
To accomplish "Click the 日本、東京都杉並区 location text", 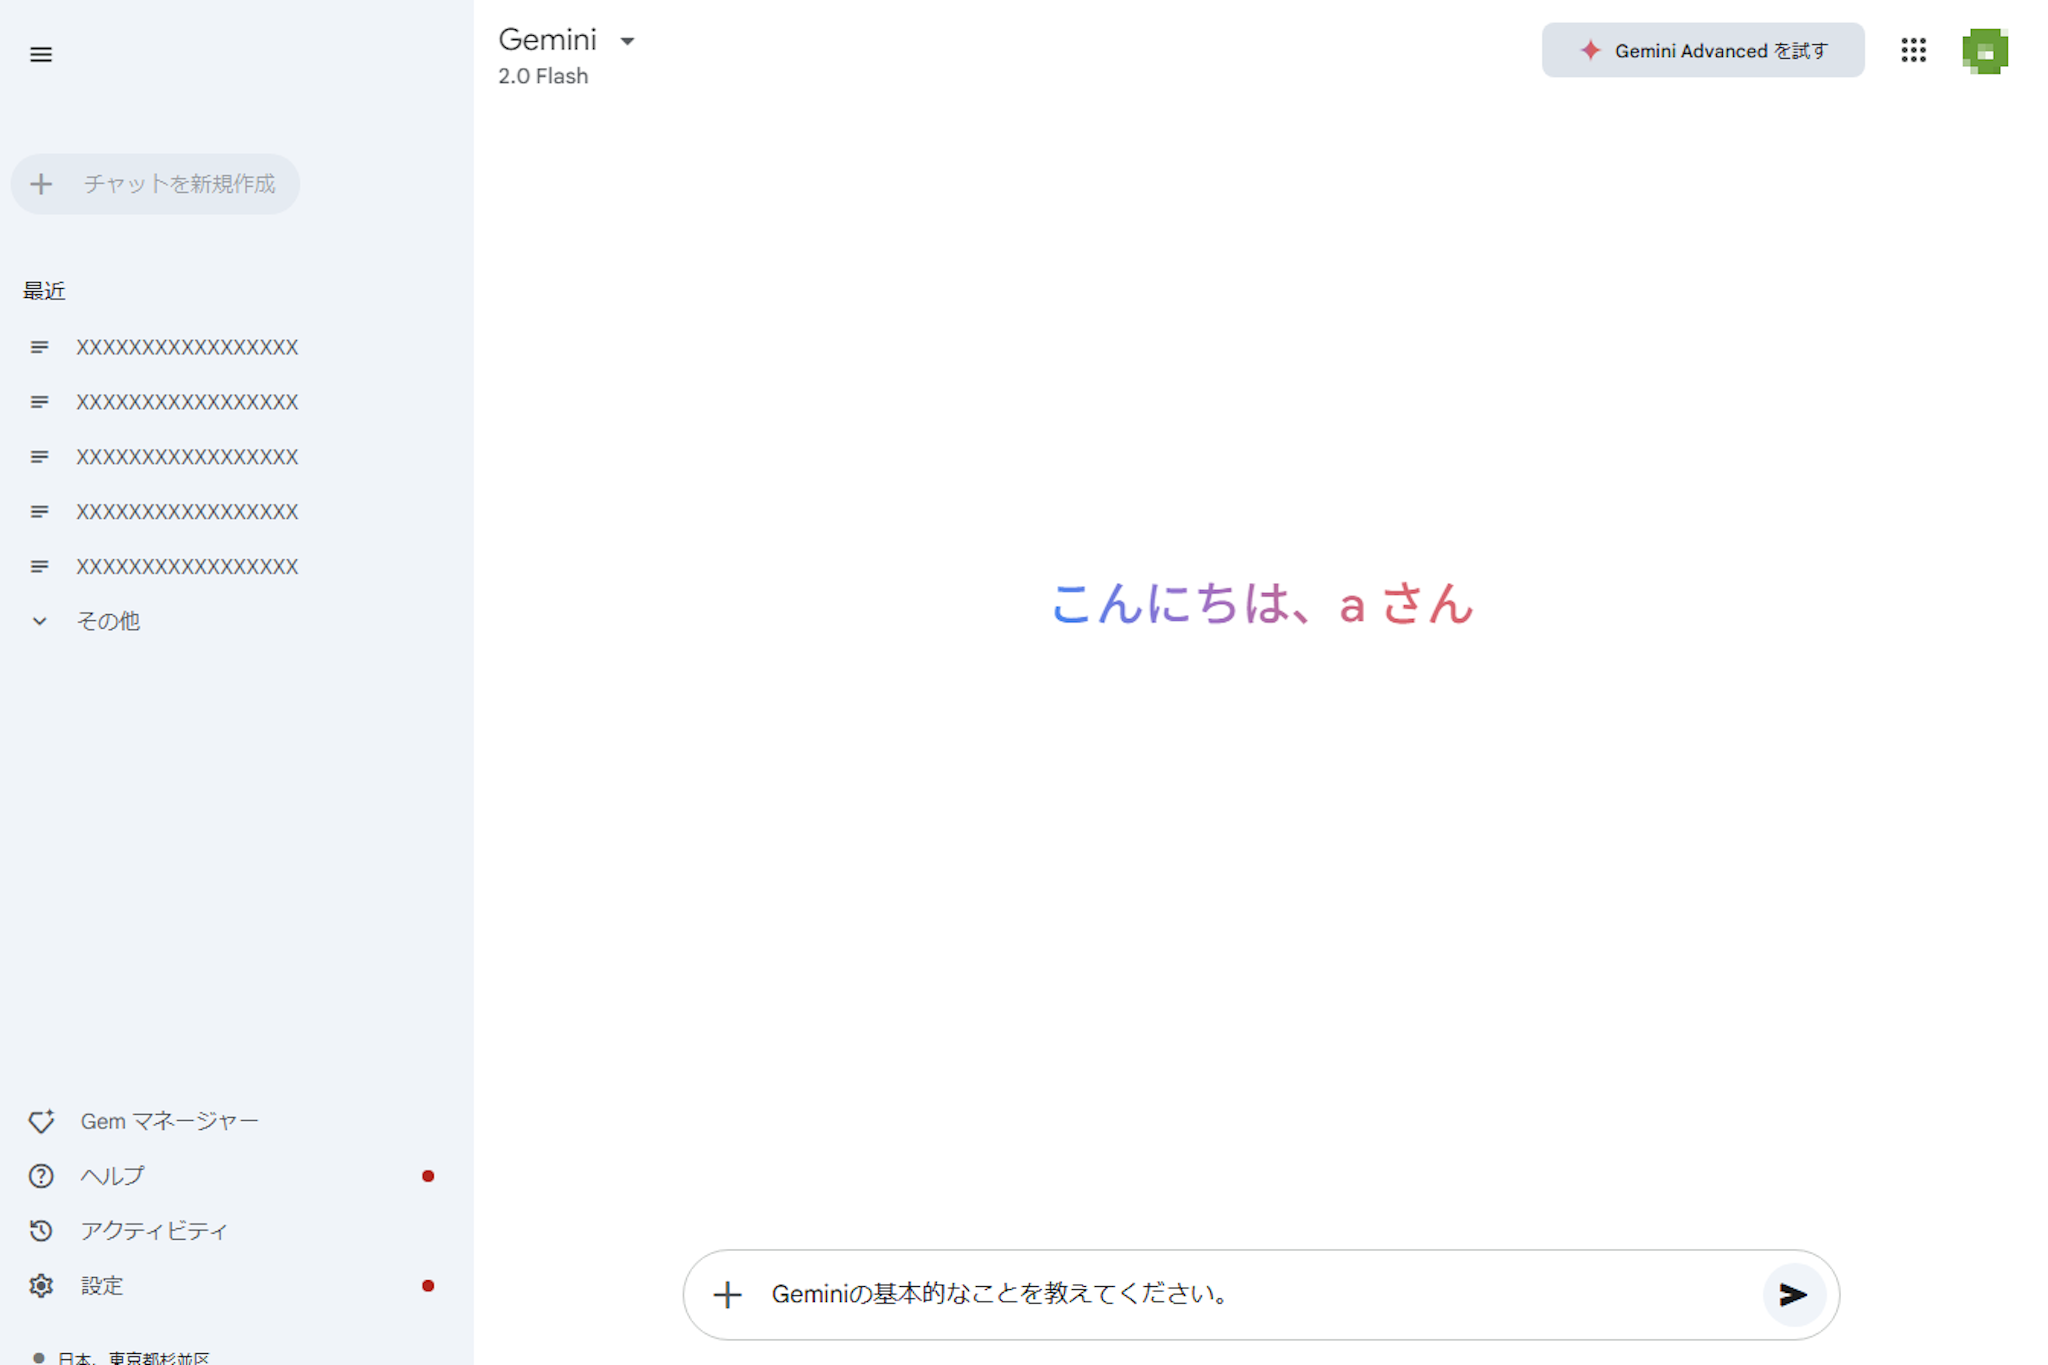I will (133, 1357).
